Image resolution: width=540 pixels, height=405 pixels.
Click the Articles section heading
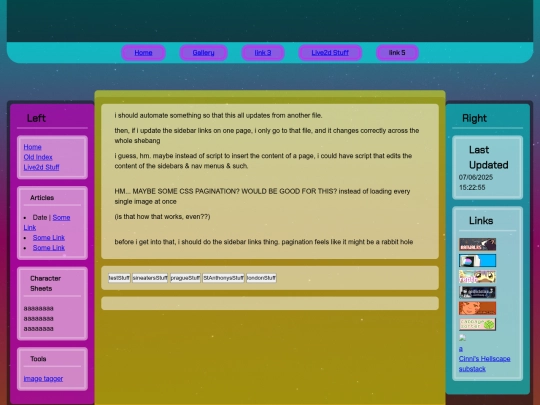[x=42, y=198]
